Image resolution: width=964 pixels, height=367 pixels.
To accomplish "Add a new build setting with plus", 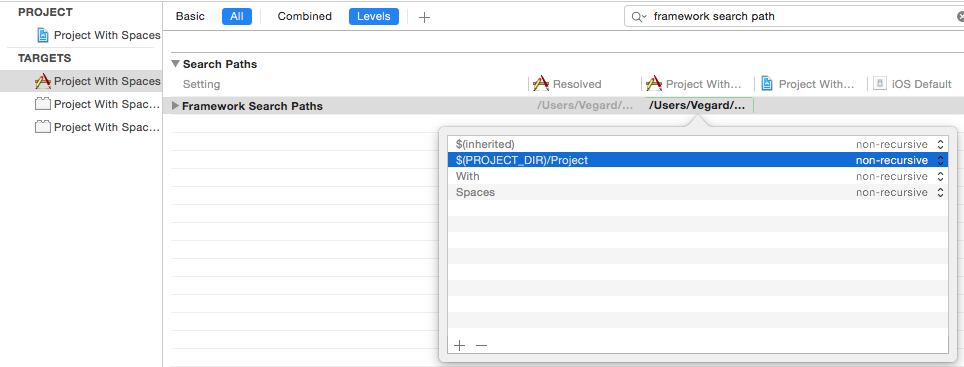I will (x=424, y=17).
